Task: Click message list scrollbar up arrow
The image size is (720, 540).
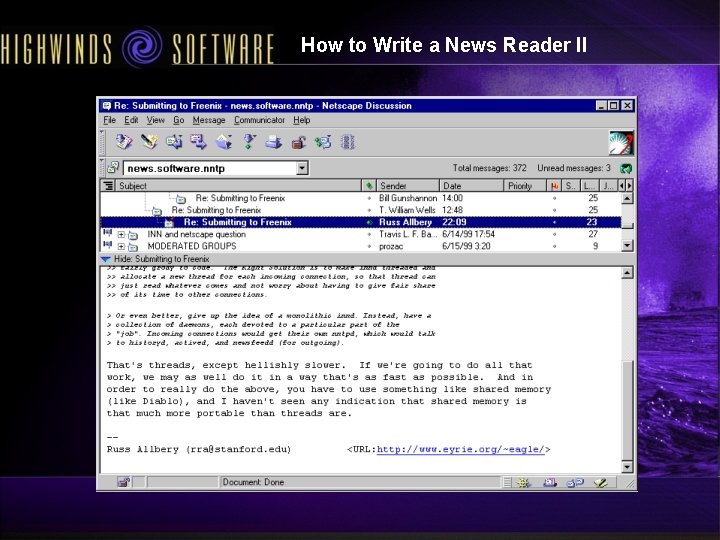Action: 627,198
